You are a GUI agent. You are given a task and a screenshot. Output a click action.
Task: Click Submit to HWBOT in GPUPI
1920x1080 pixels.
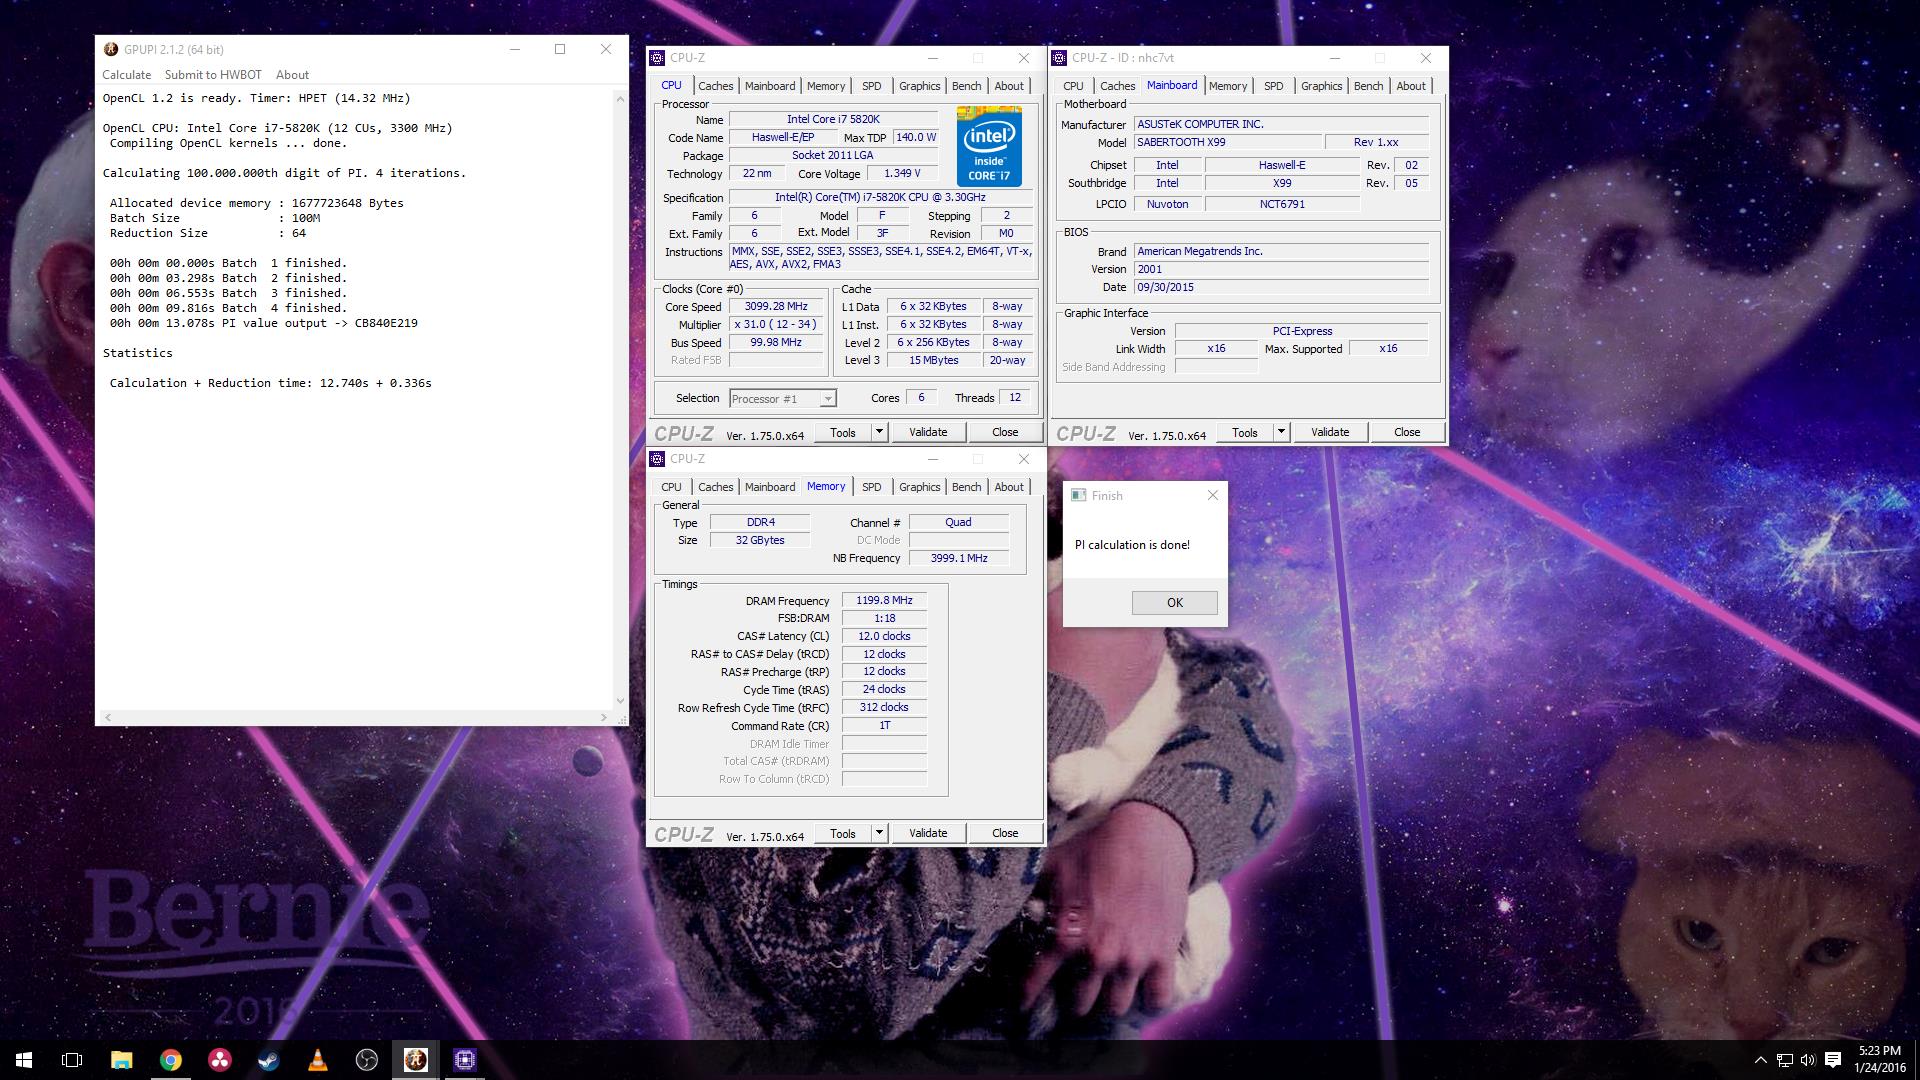point(213,75)
